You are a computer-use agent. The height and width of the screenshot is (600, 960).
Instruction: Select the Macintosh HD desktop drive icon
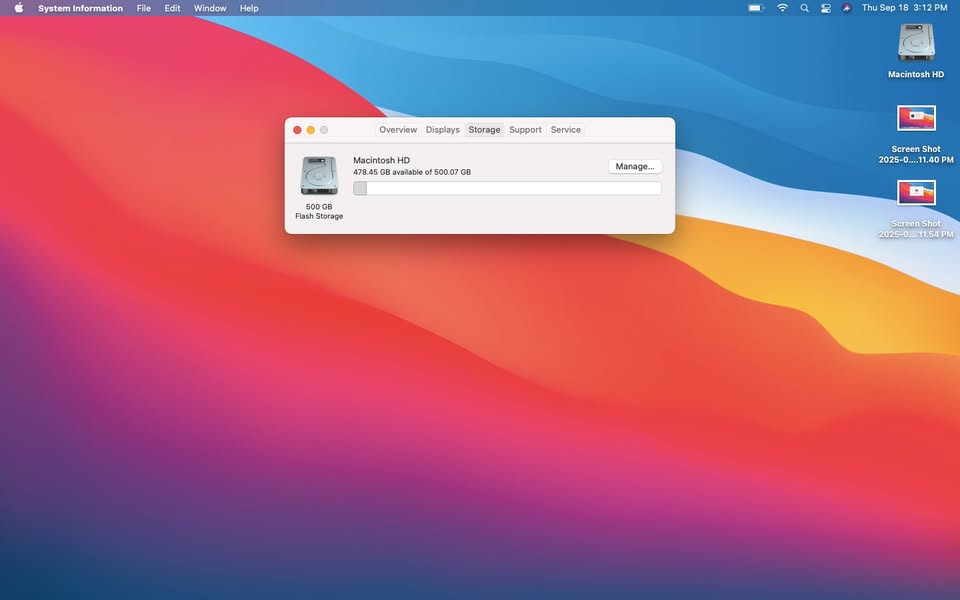pyautogui.click(x=916, y=44)
